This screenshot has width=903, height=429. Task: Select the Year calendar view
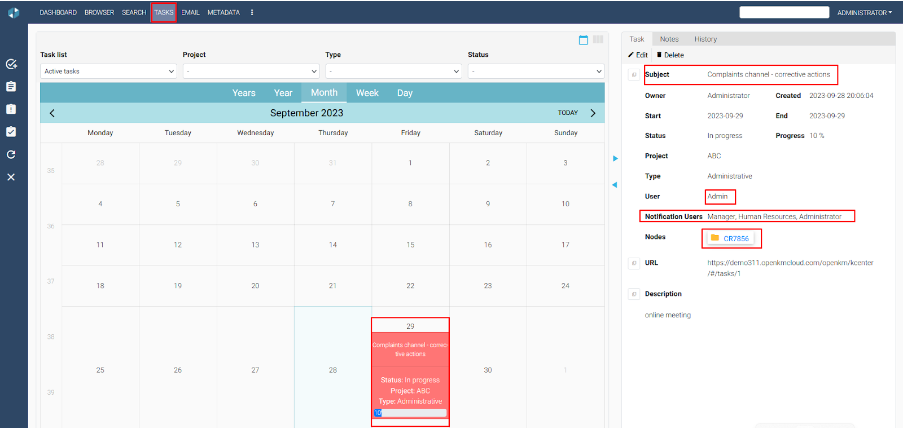tap(283, 93)
